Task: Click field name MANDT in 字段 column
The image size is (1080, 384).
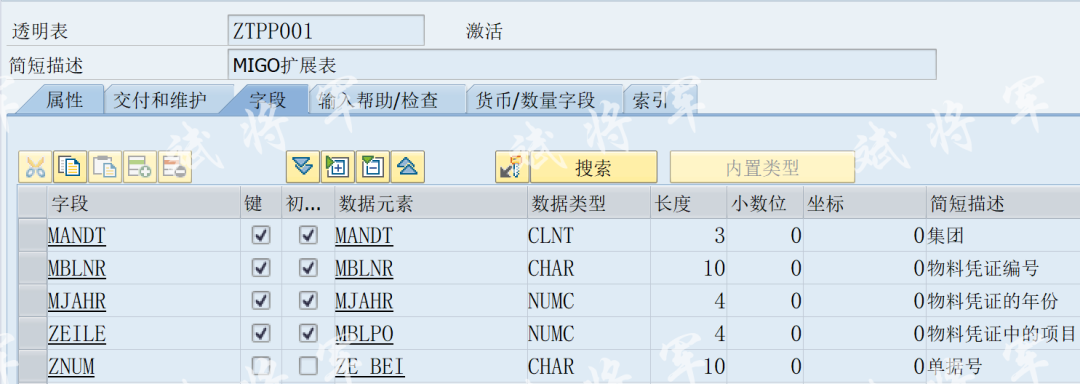Action: click(x=76, y=236)
